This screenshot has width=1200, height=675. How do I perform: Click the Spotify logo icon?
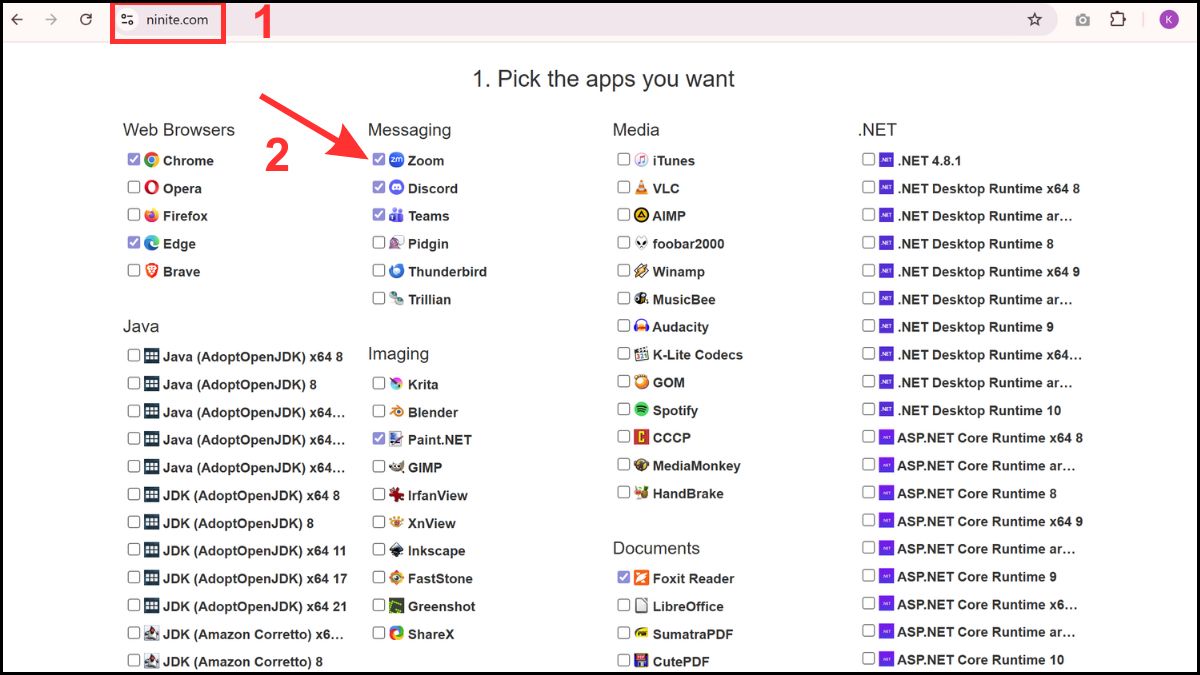[x=642, y=410]
